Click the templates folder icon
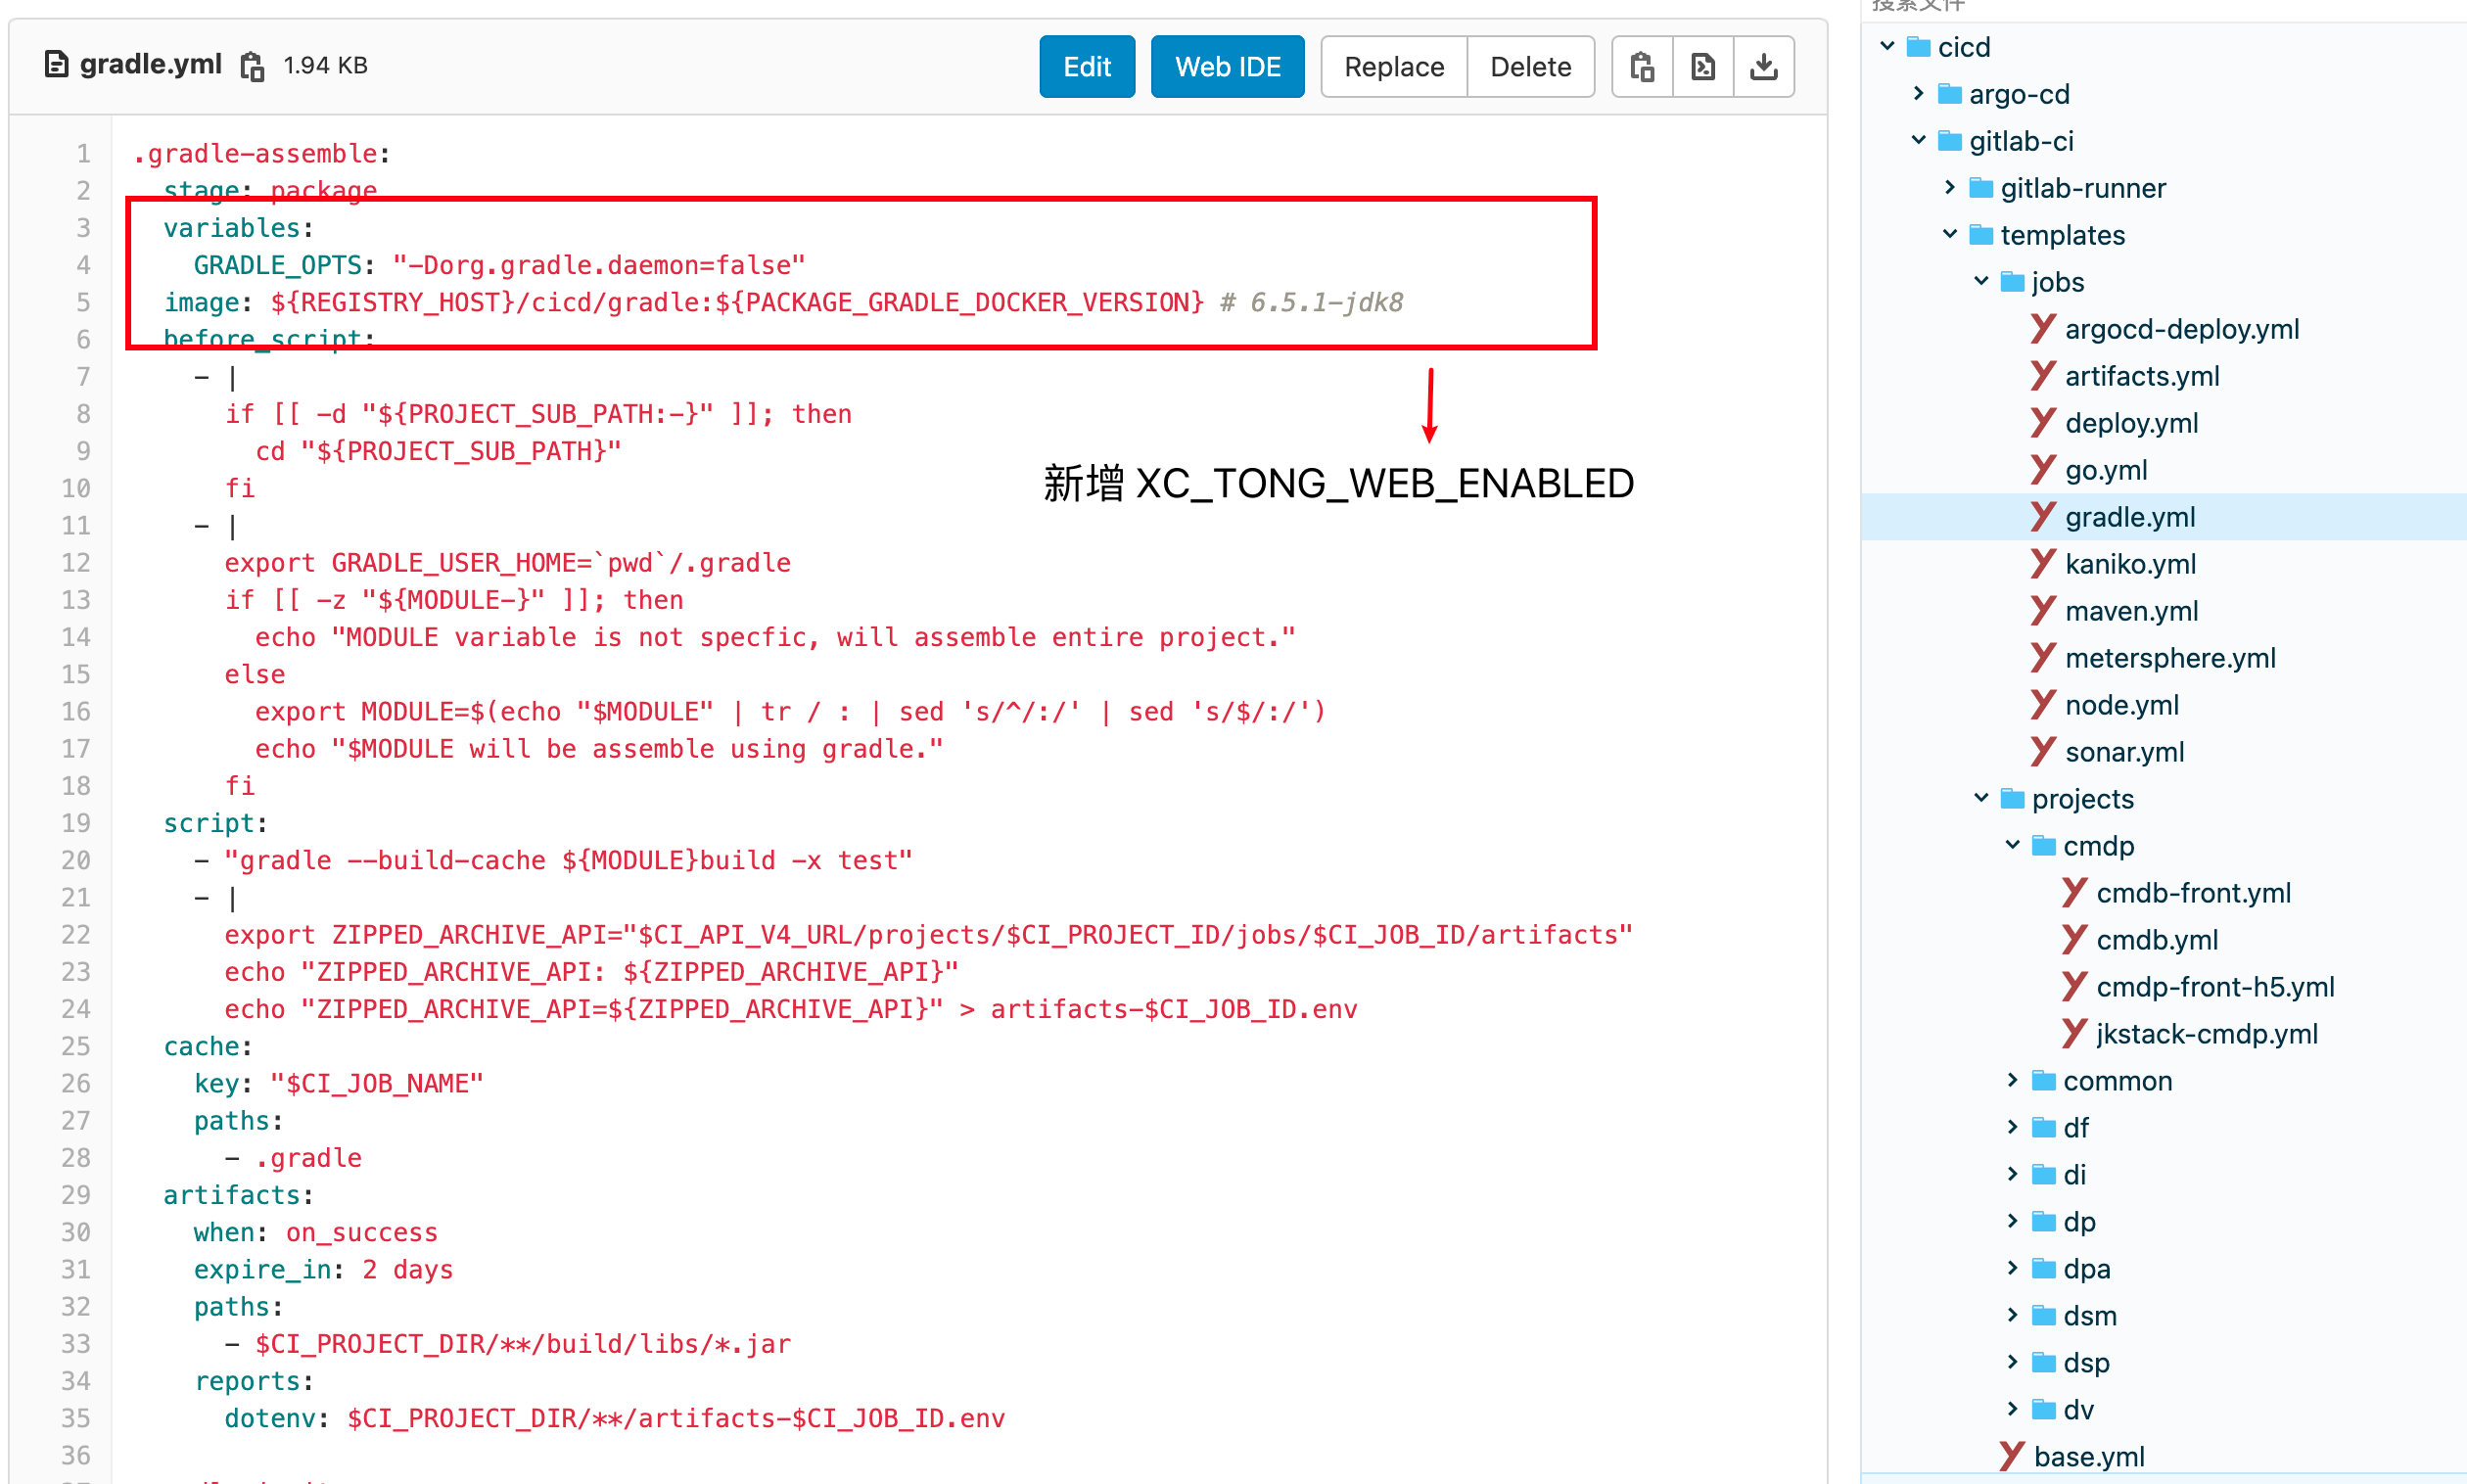Image resolution: width=2467 pixels, height=1484 pixels. 1981,235
